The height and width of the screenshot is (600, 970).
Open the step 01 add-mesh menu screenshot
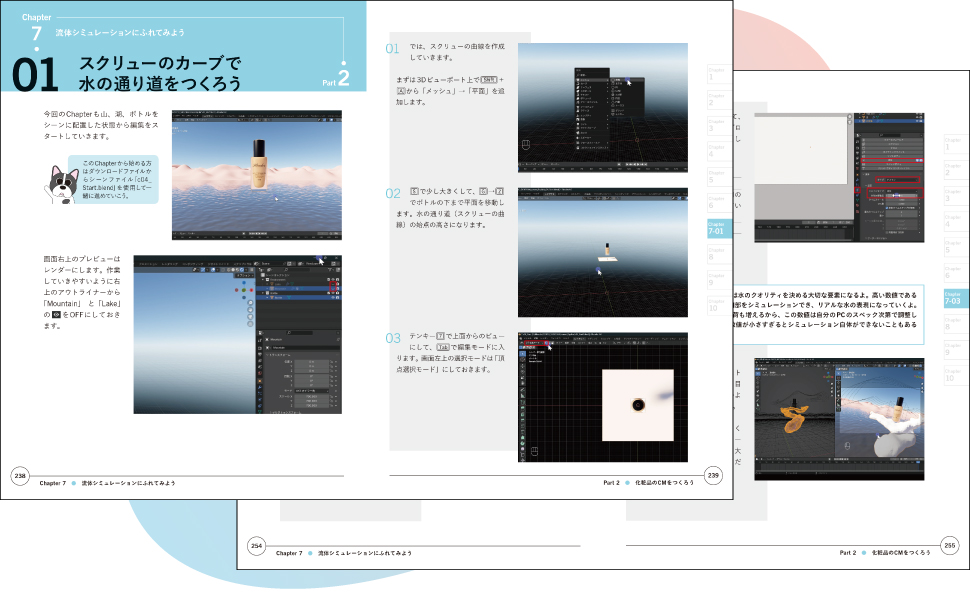603,108
